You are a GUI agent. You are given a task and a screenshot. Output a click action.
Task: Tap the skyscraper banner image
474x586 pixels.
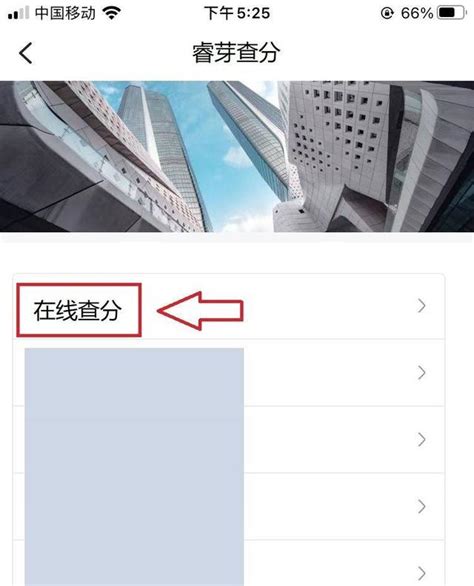pos(237,156)
